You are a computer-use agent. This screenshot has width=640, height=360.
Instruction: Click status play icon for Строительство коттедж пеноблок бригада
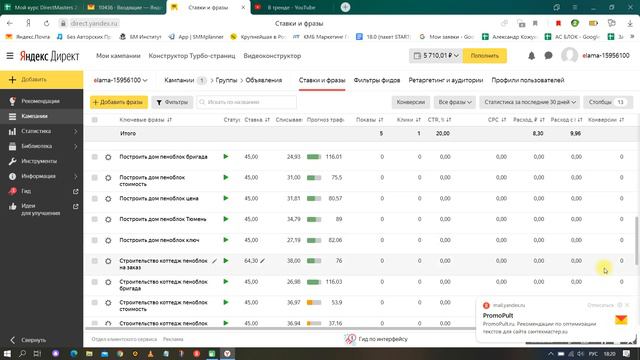coord(226,282)
